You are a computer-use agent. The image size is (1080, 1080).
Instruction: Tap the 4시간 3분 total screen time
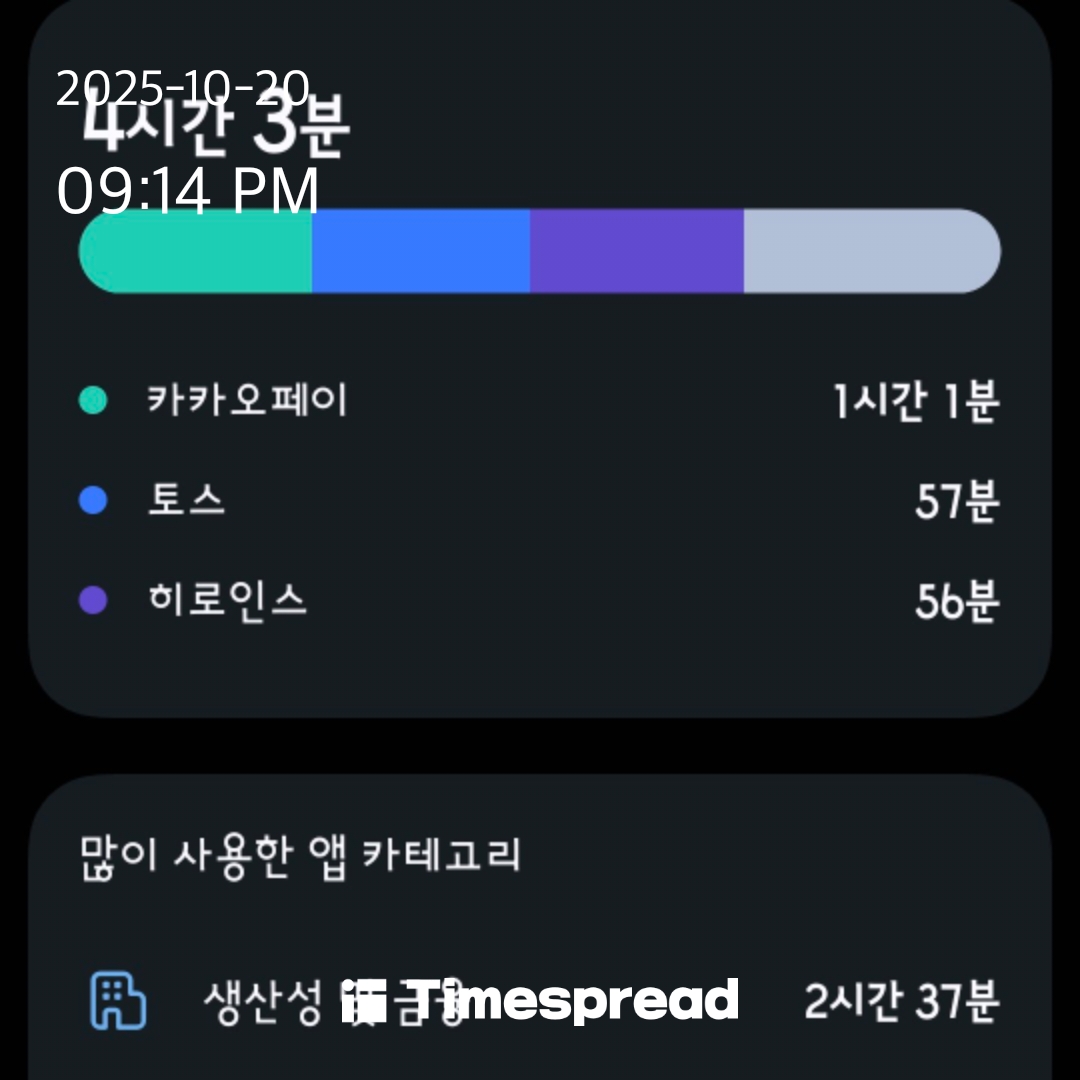(x=215, y=130)
